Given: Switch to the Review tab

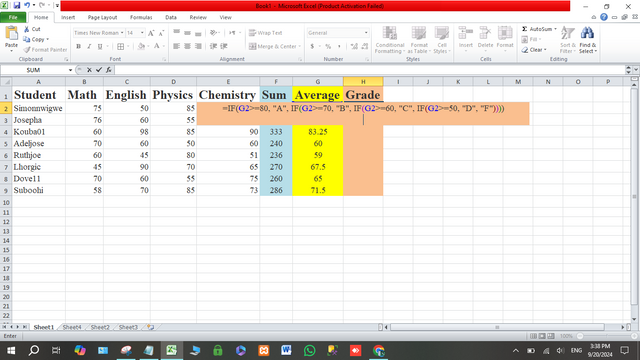Looking at the screenshot, I should tap(198, 18).
